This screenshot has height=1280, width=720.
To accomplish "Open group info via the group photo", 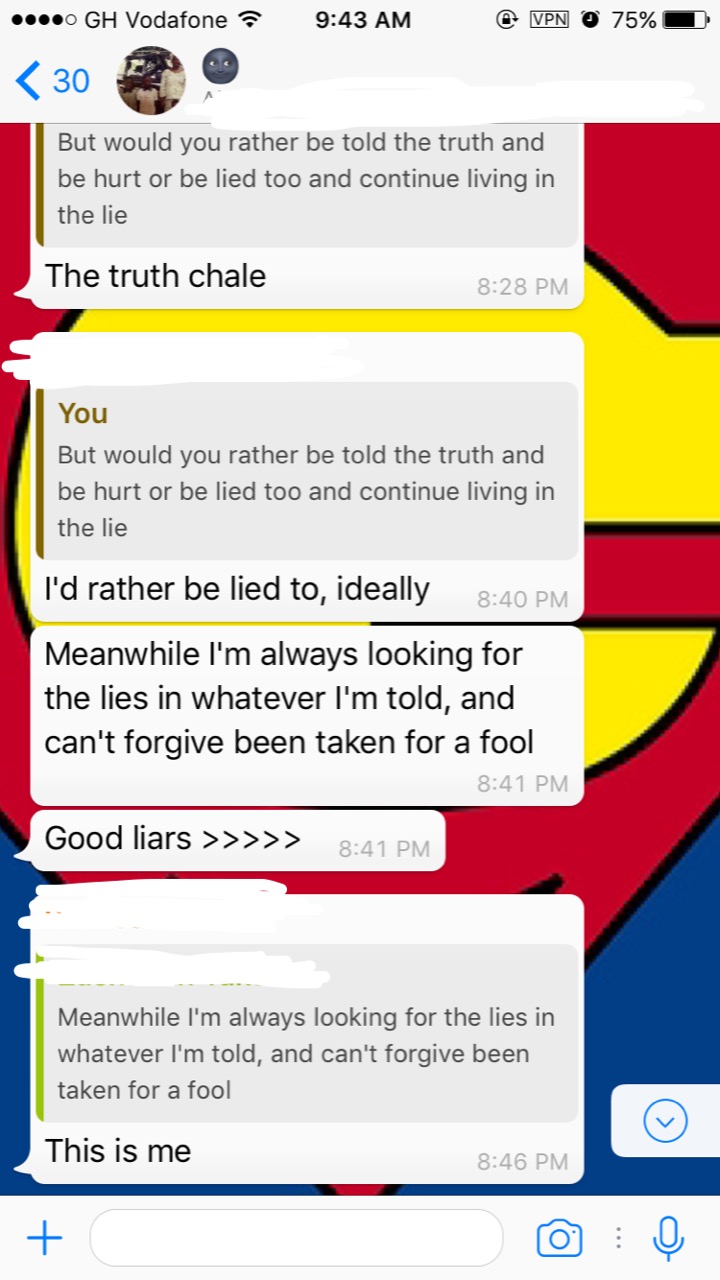I will pos(151,80).
